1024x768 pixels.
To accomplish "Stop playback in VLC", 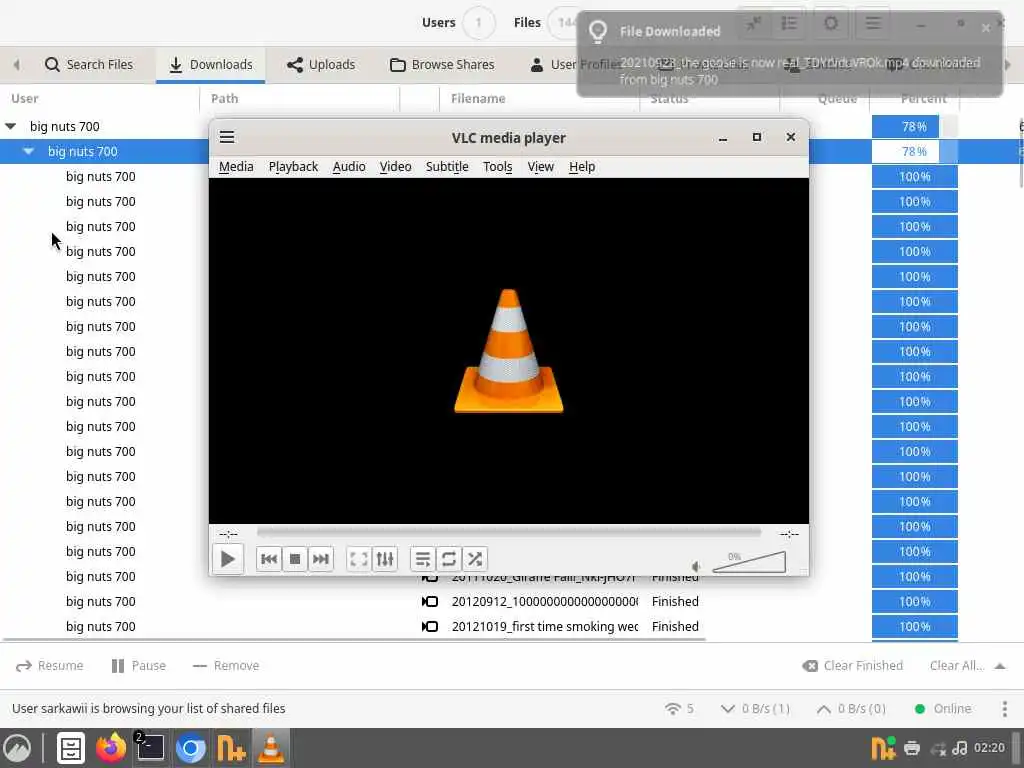I will click(295, 559).
